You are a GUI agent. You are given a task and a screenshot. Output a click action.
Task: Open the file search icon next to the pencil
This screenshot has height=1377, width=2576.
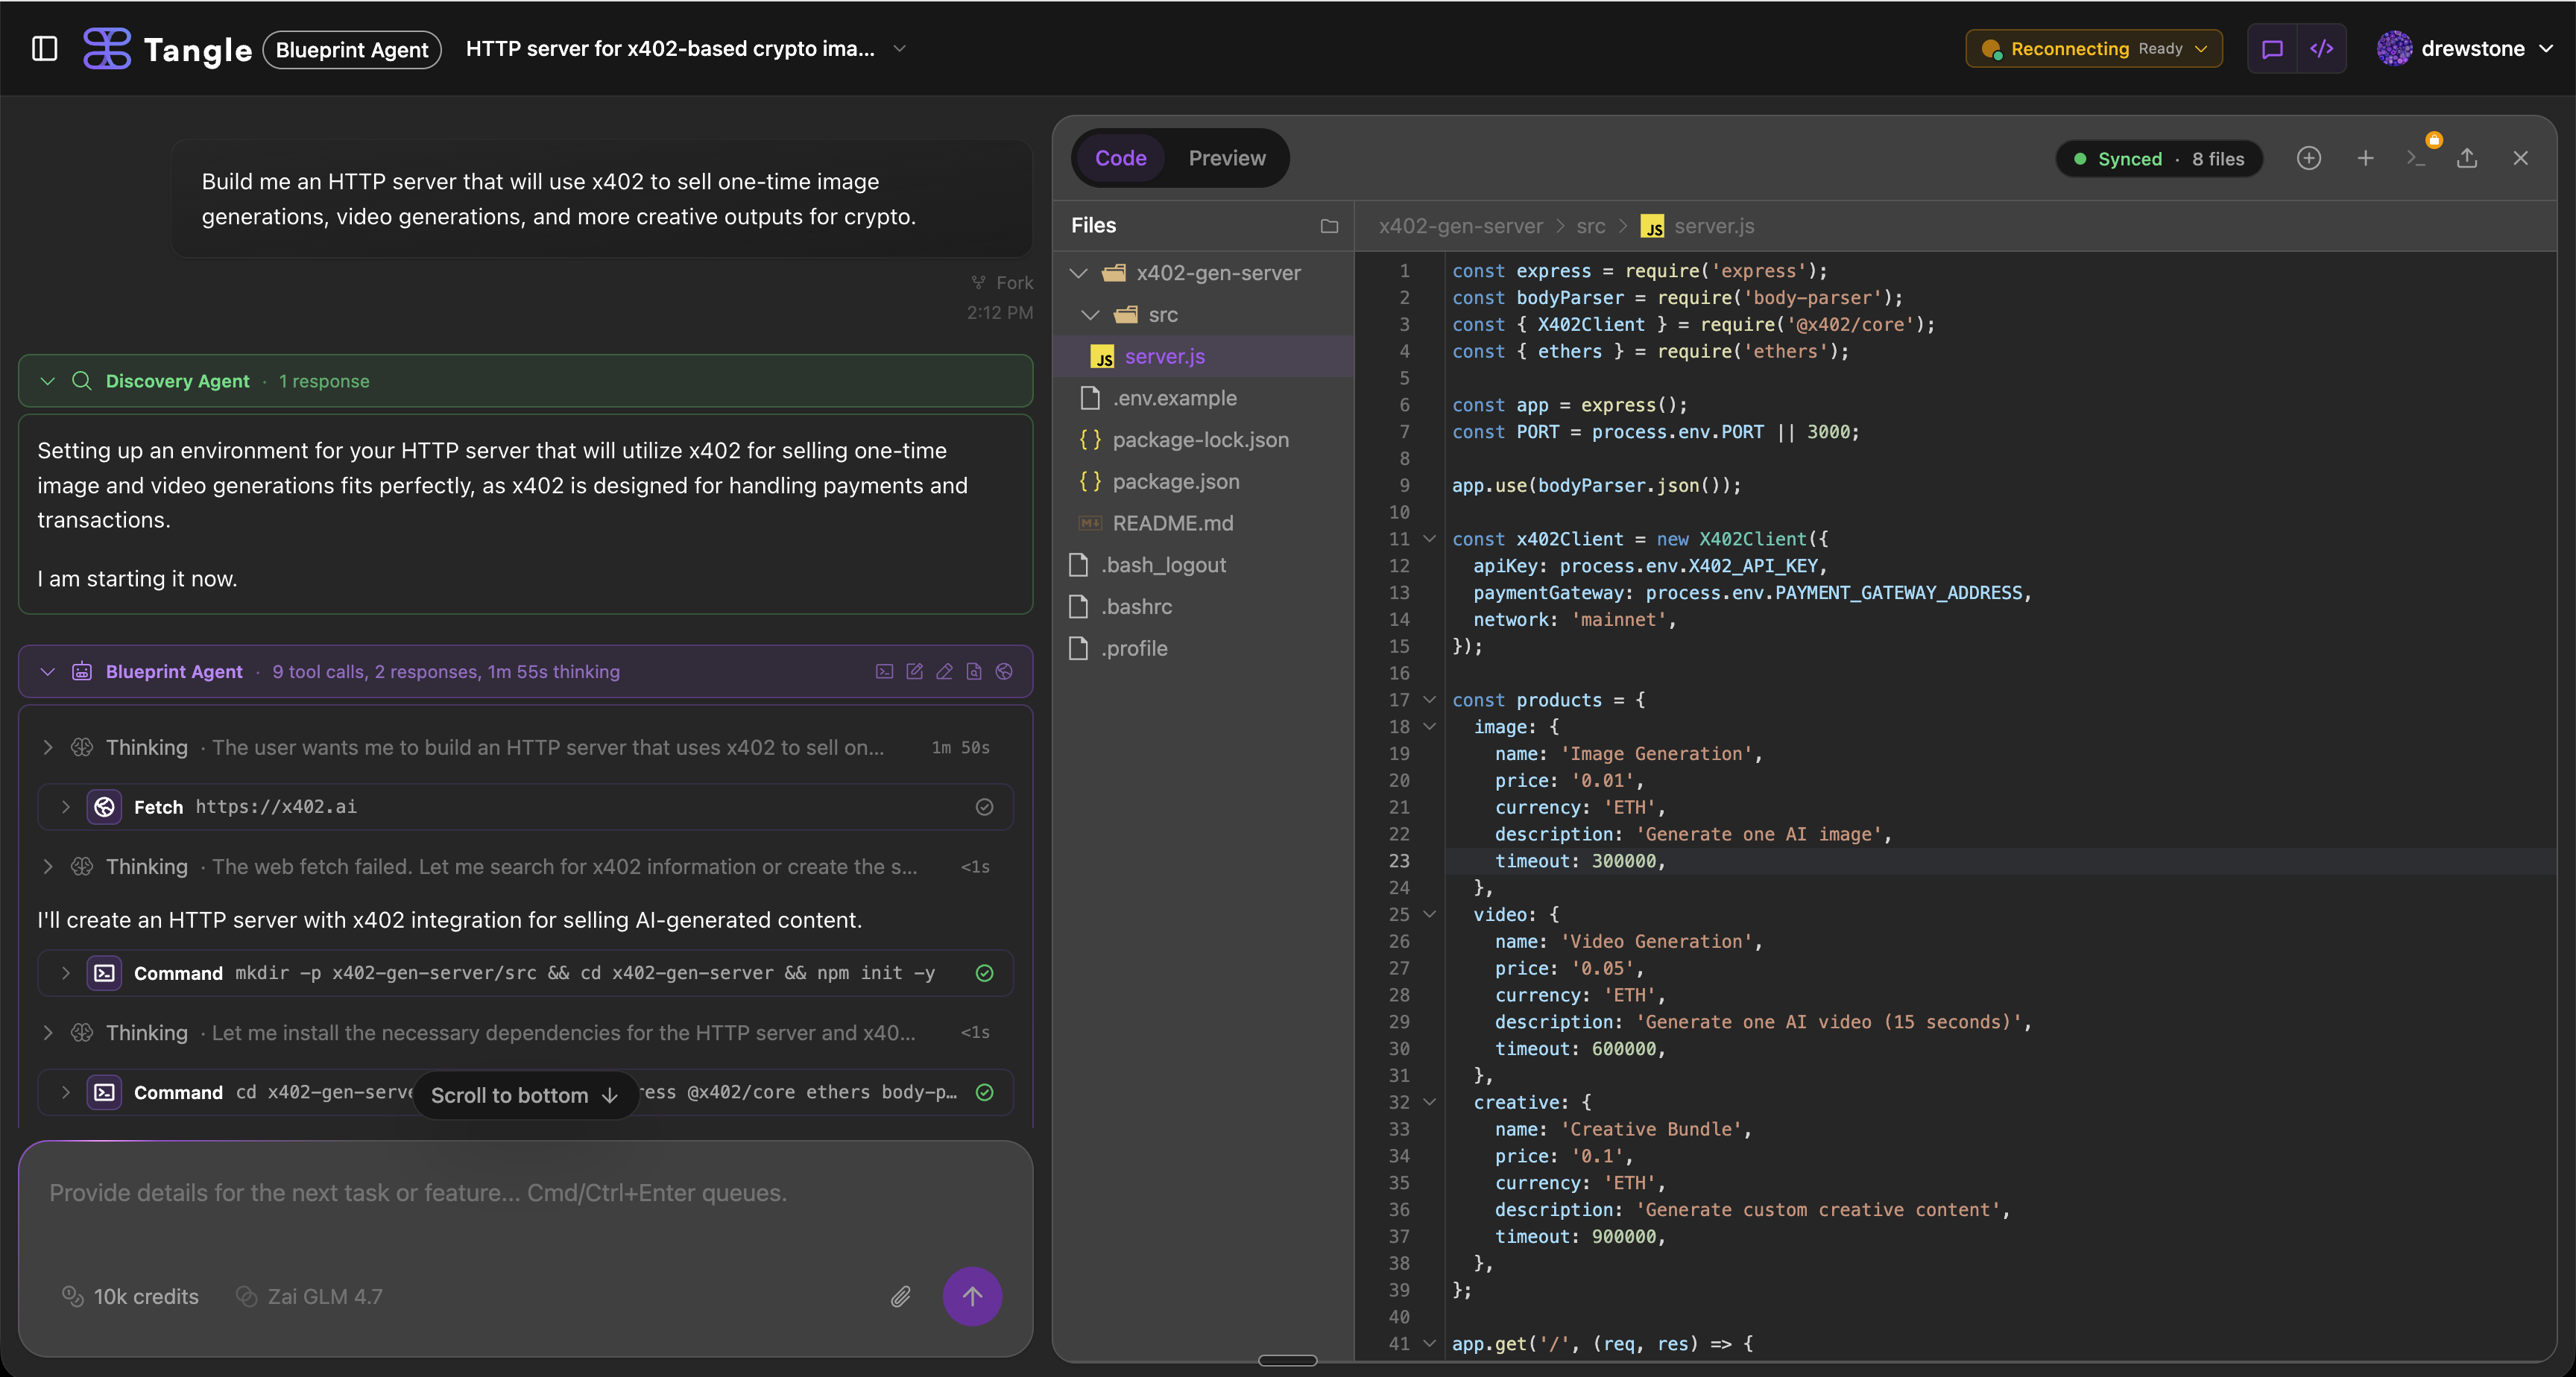[x=974, y=671]
